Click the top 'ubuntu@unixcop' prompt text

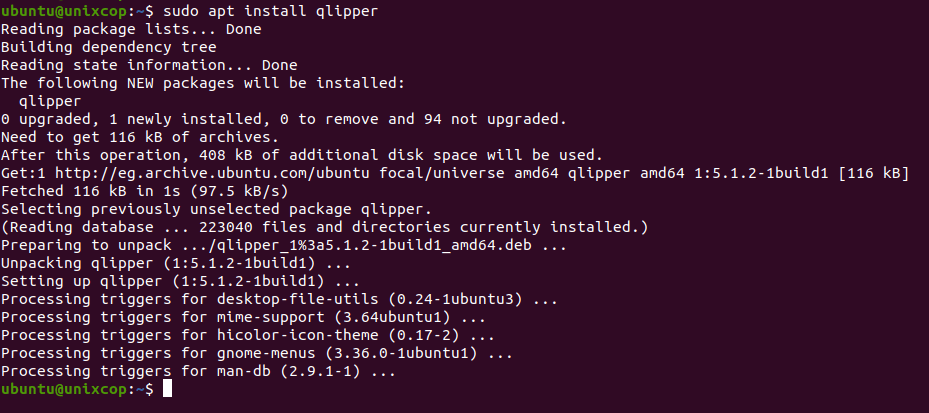click(x=64, y=11)
